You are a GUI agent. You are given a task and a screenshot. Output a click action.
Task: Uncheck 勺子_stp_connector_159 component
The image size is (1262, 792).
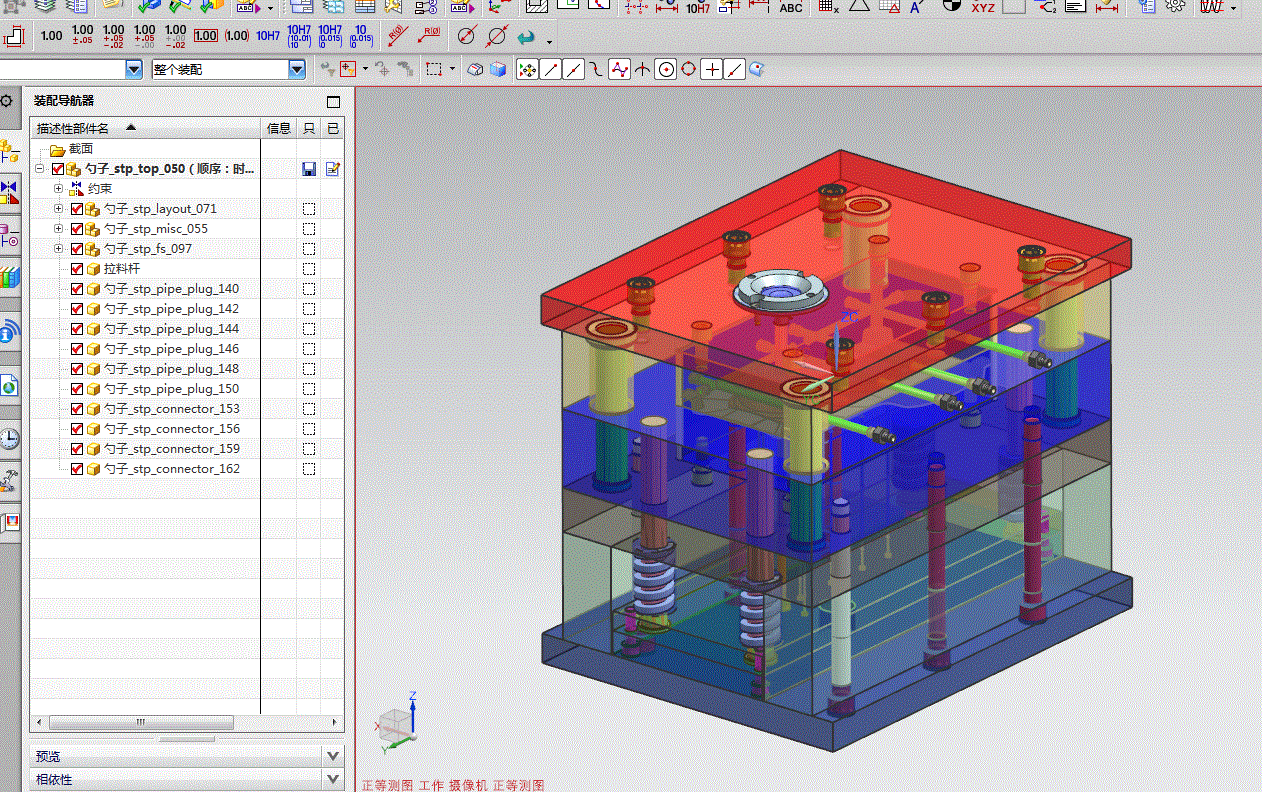(77, 449)
